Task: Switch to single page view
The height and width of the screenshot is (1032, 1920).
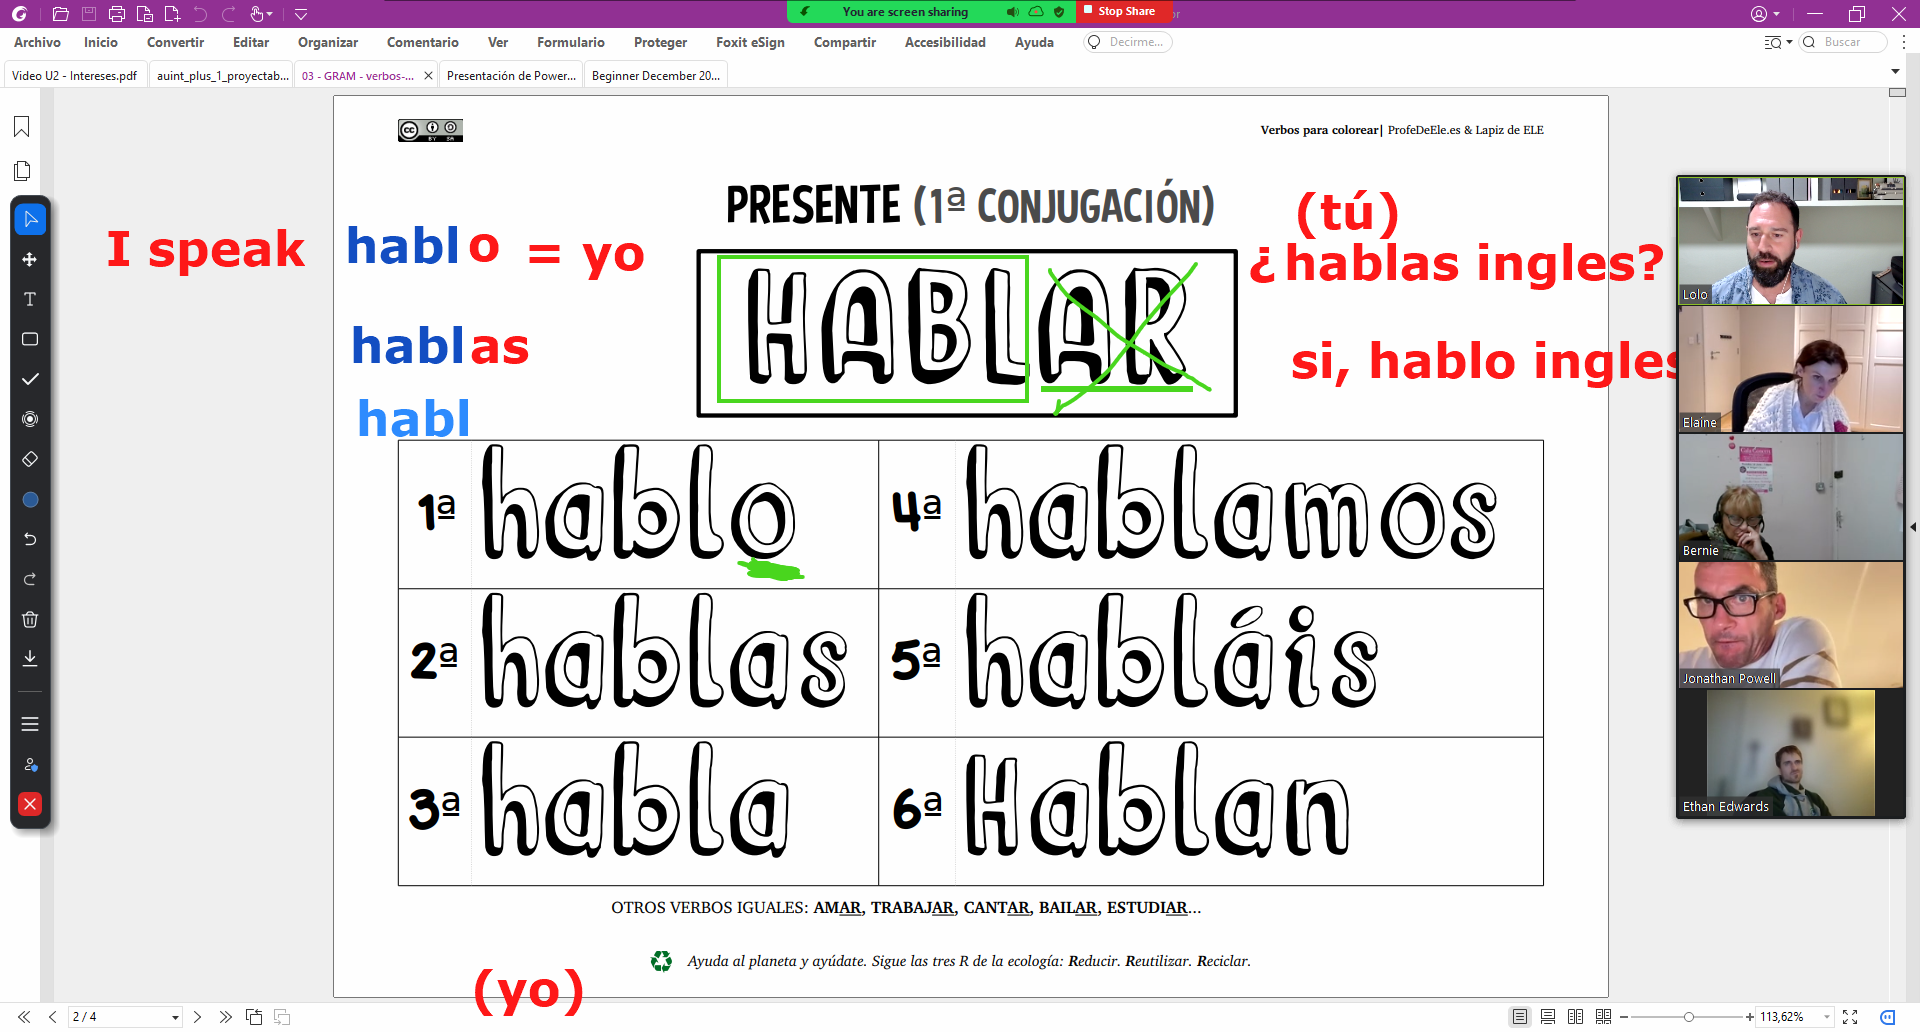Action: (1520, 1017)
